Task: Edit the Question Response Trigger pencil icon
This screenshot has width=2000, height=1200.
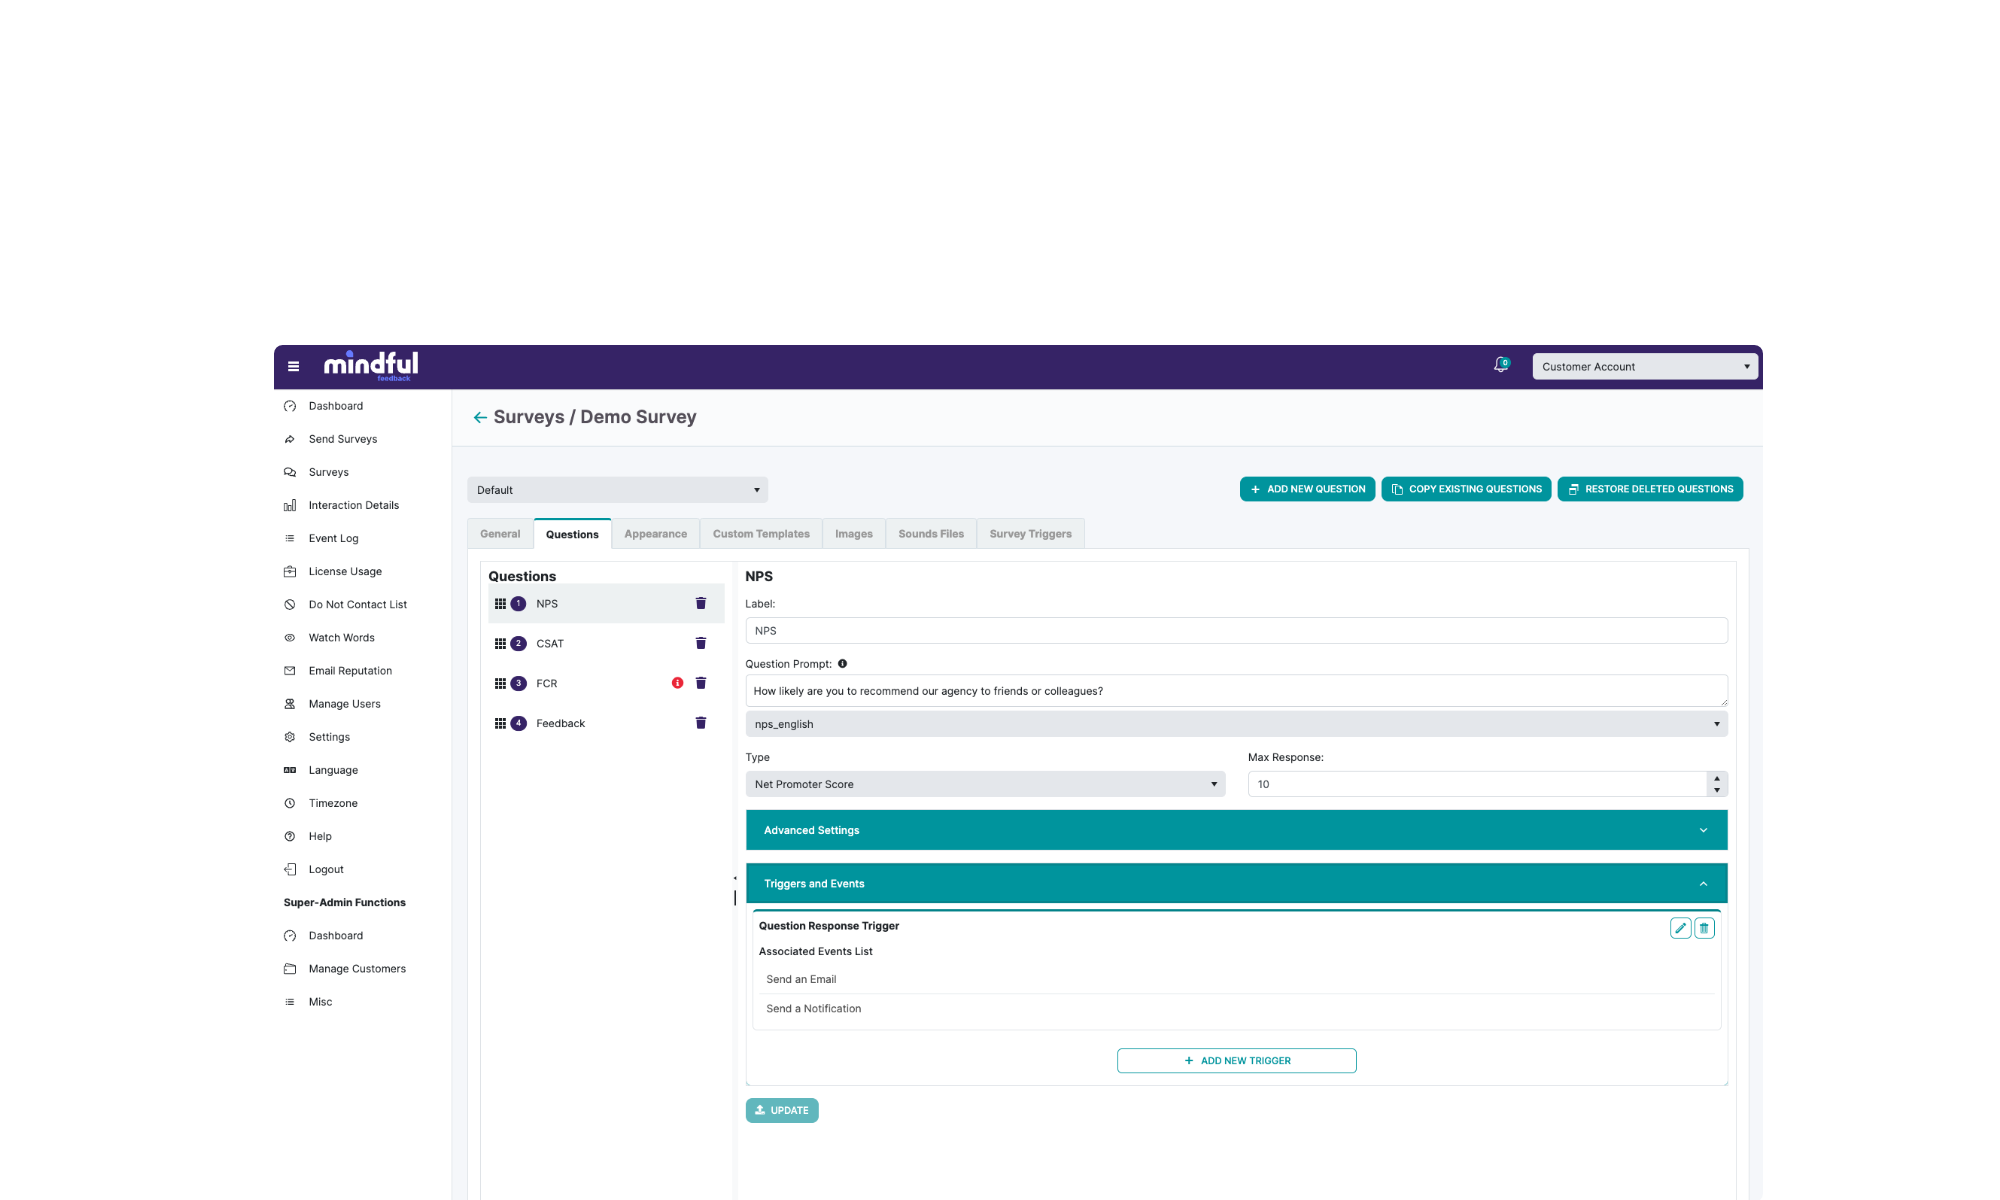Action: click(x=1680, y=928)
